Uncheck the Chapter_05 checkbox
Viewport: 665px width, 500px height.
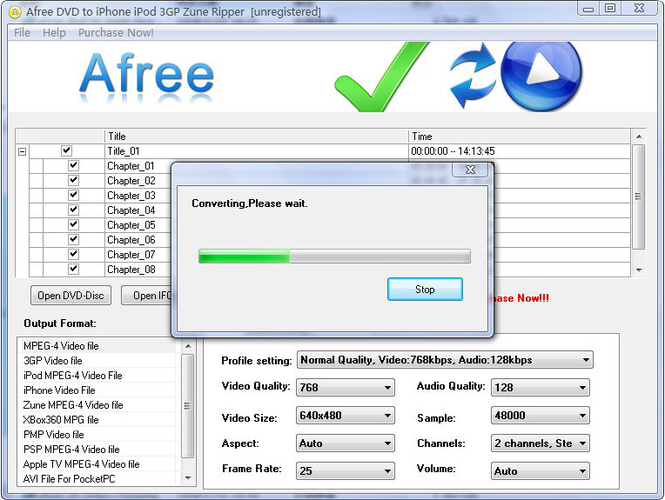tap(73, 224)
